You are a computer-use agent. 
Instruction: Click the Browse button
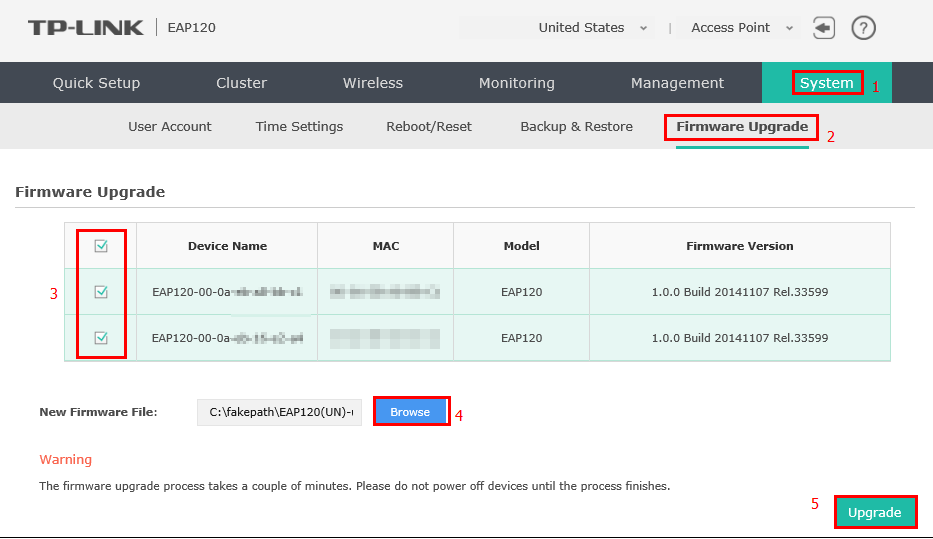click(411, 412)
